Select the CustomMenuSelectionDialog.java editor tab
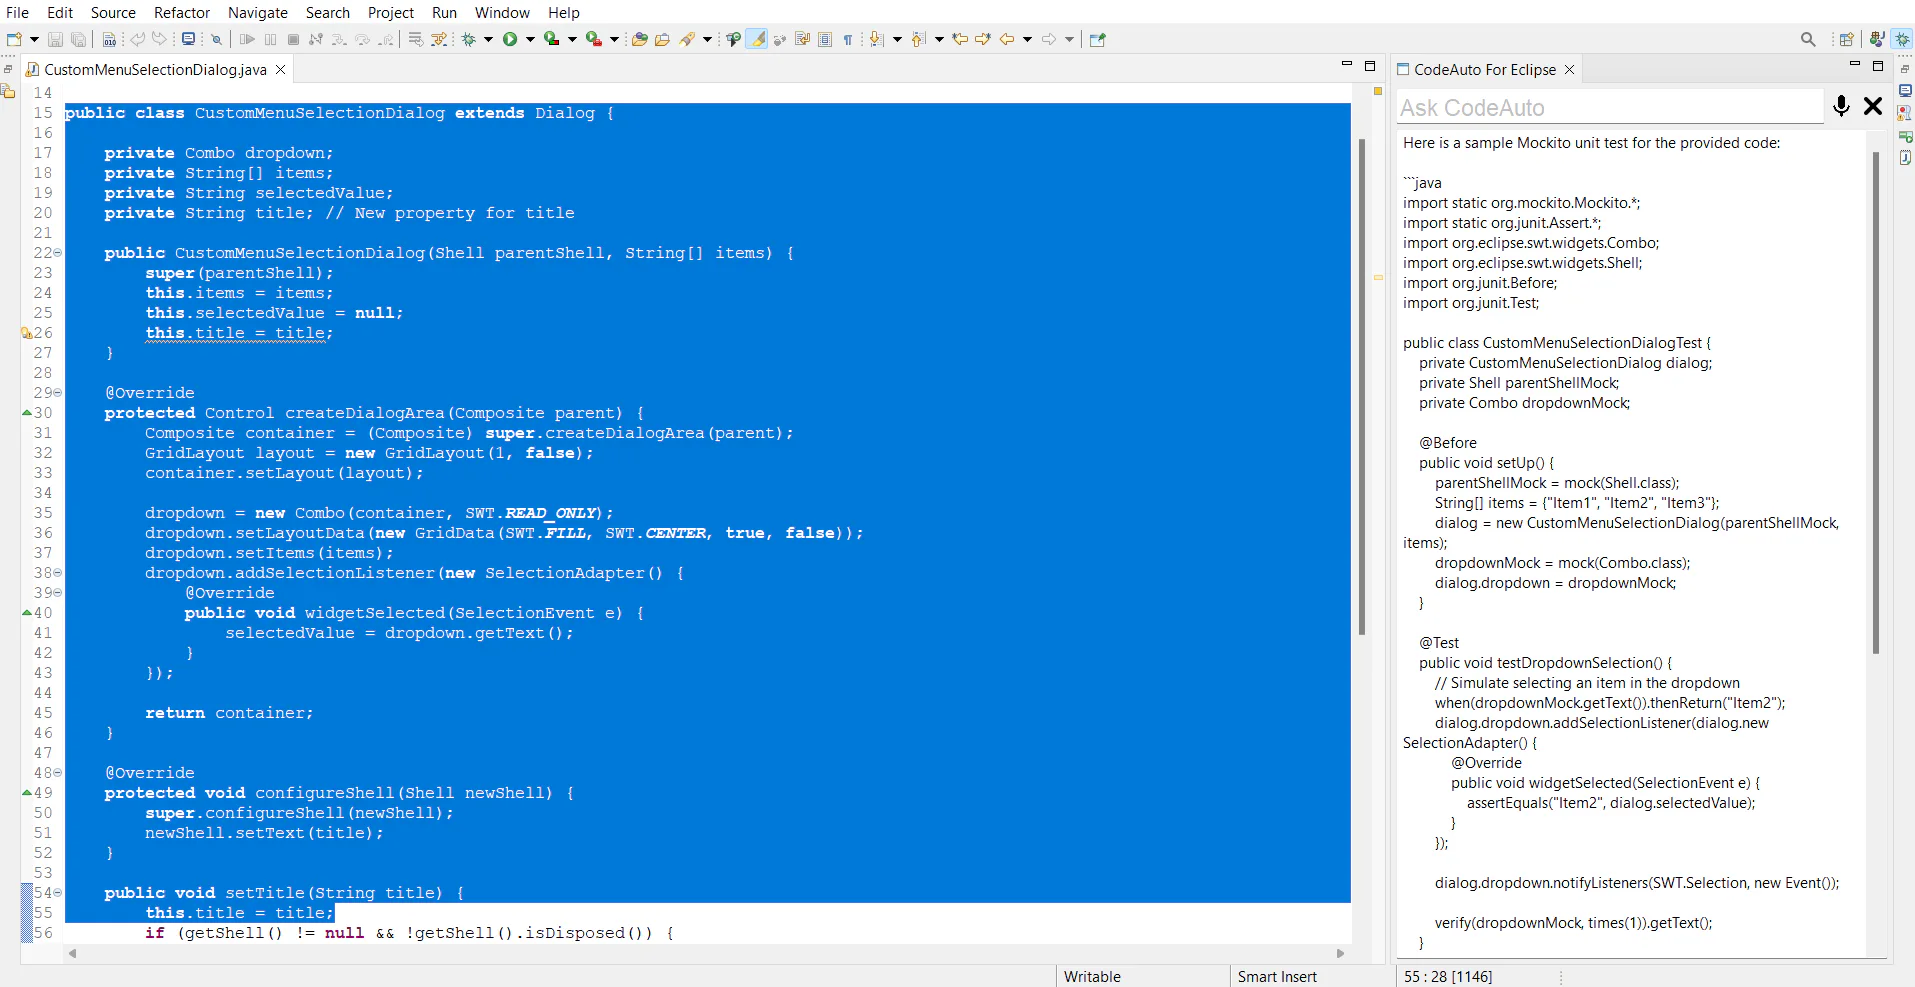This screenshot has width=1915, height=987. pos(155,69)
